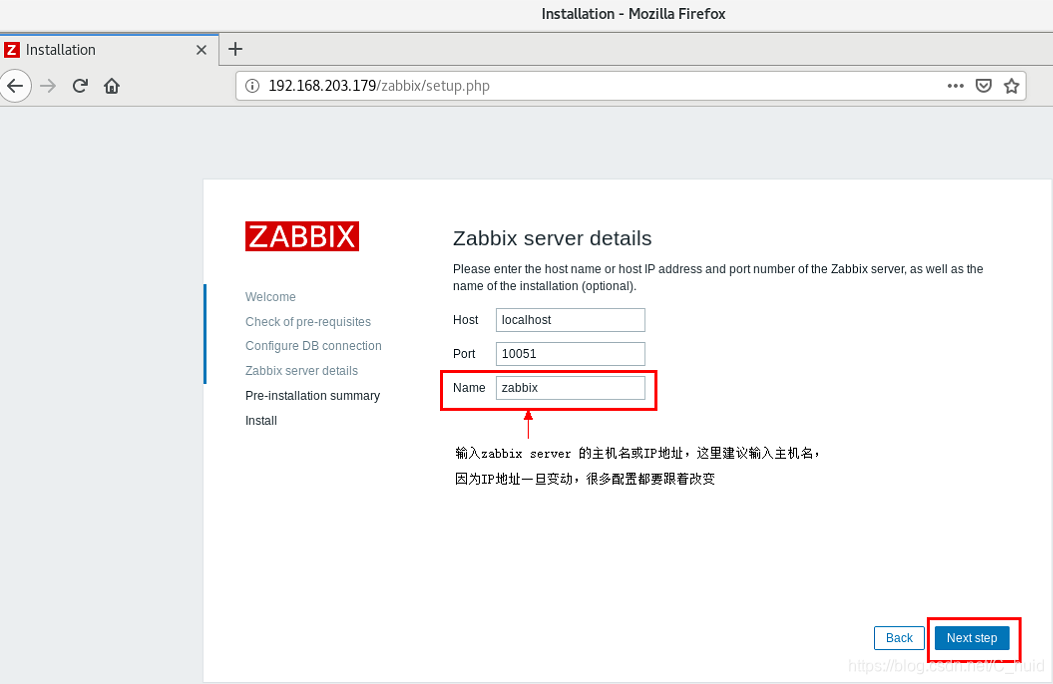Select Zabbix server details step
The image size is (1053, 684).
click(302, 371)
